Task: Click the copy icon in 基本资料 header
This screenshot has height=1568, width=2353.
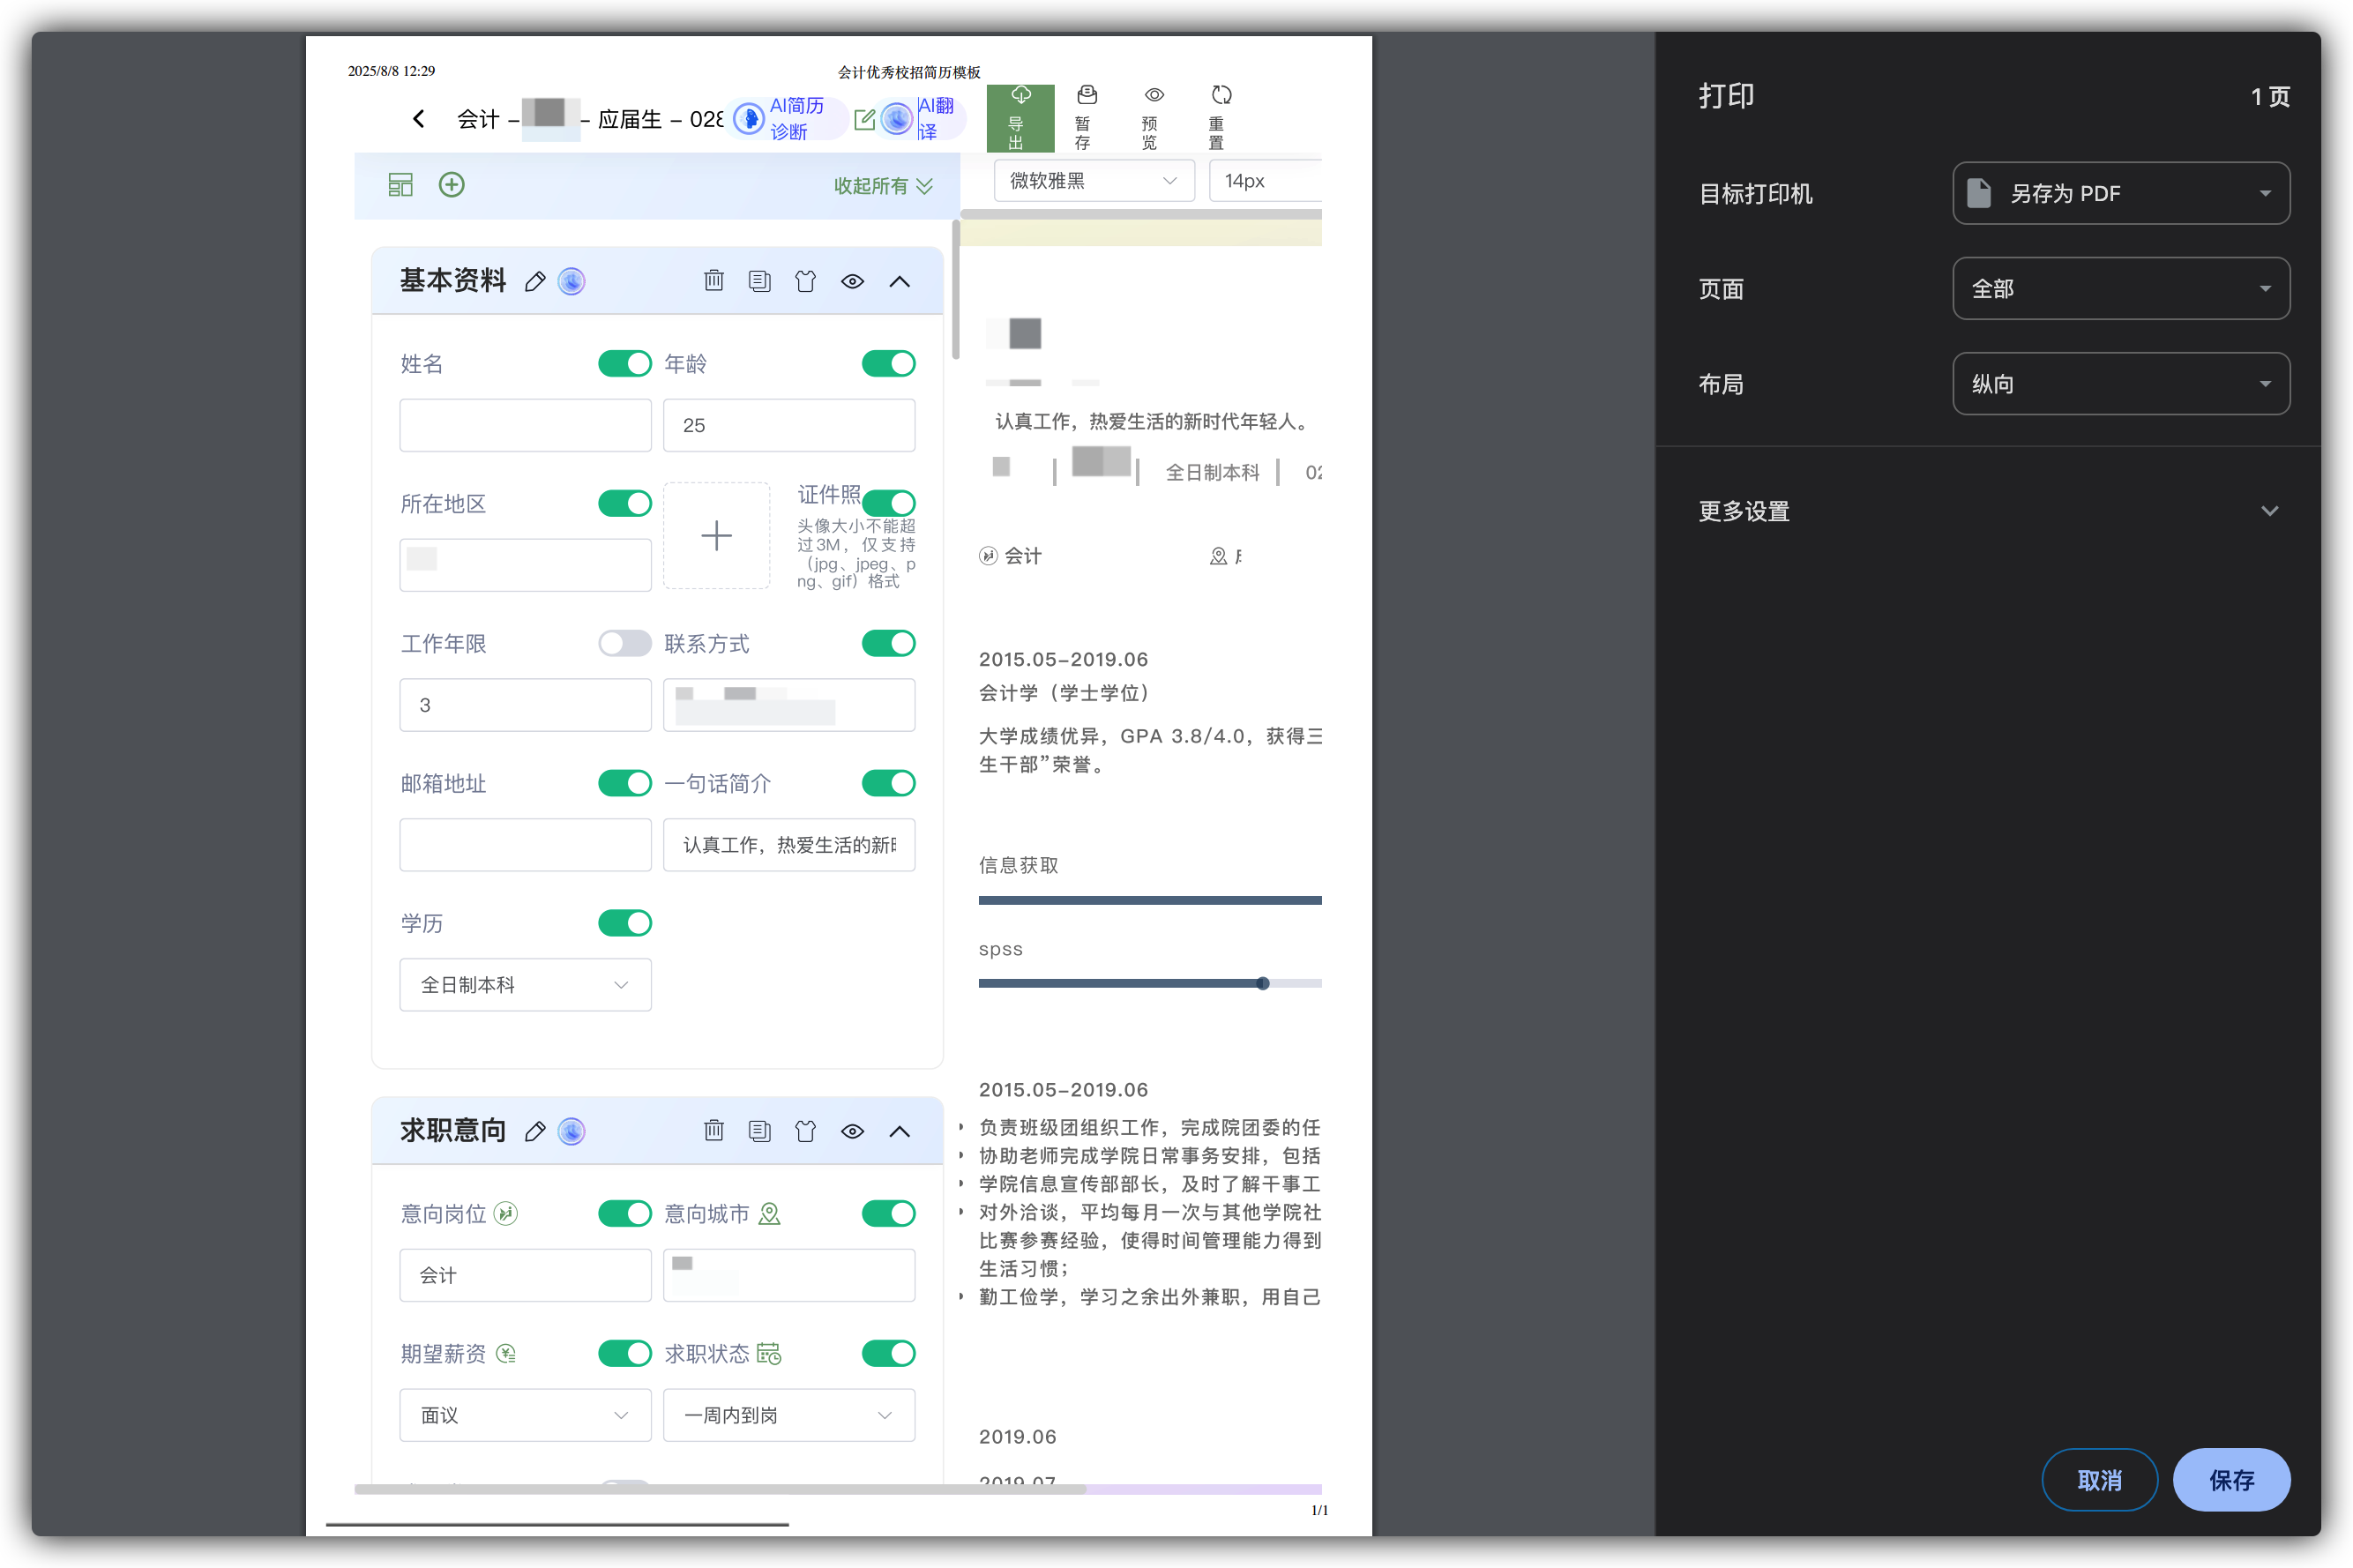Action: click(759, 281)
